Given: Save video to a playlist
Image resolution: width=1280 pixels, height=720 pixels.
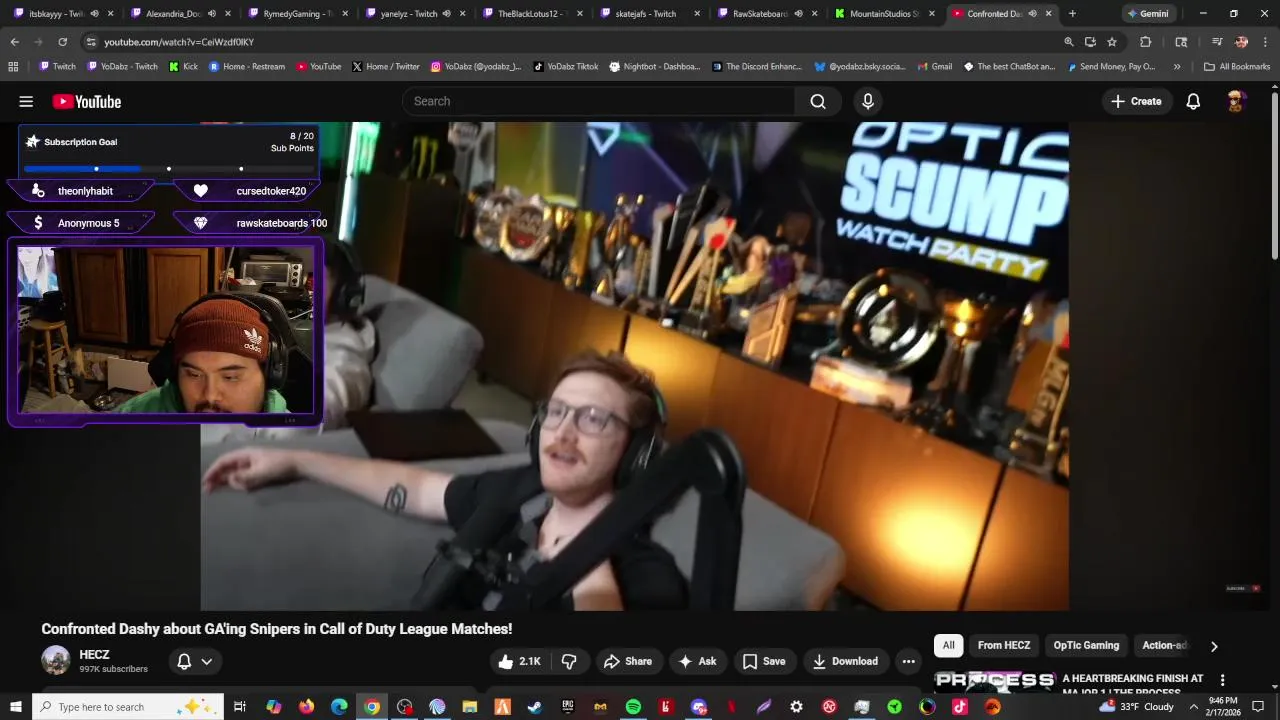Looking at the screenshot, I should click(764, 661).
